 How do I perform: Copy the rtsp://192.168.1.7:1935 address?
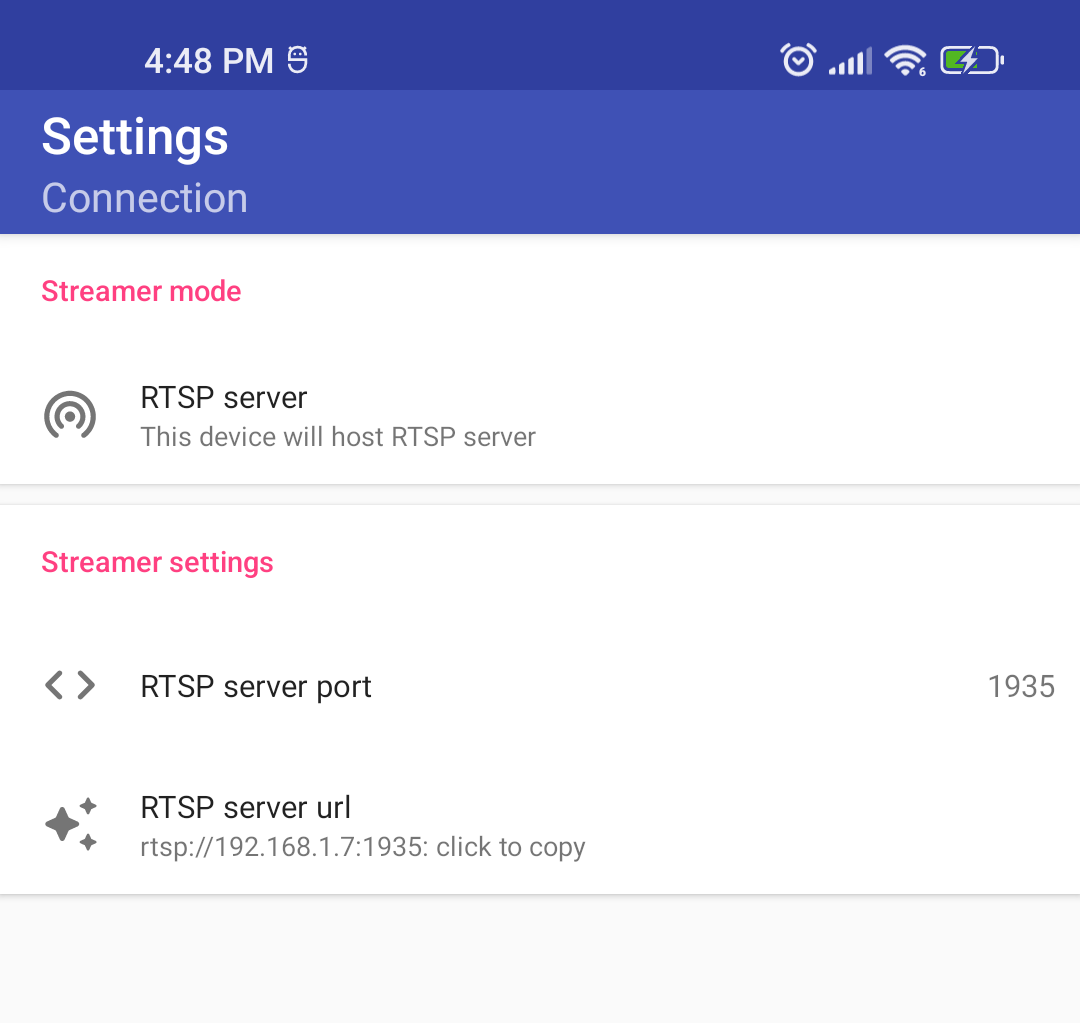[362, 847]
